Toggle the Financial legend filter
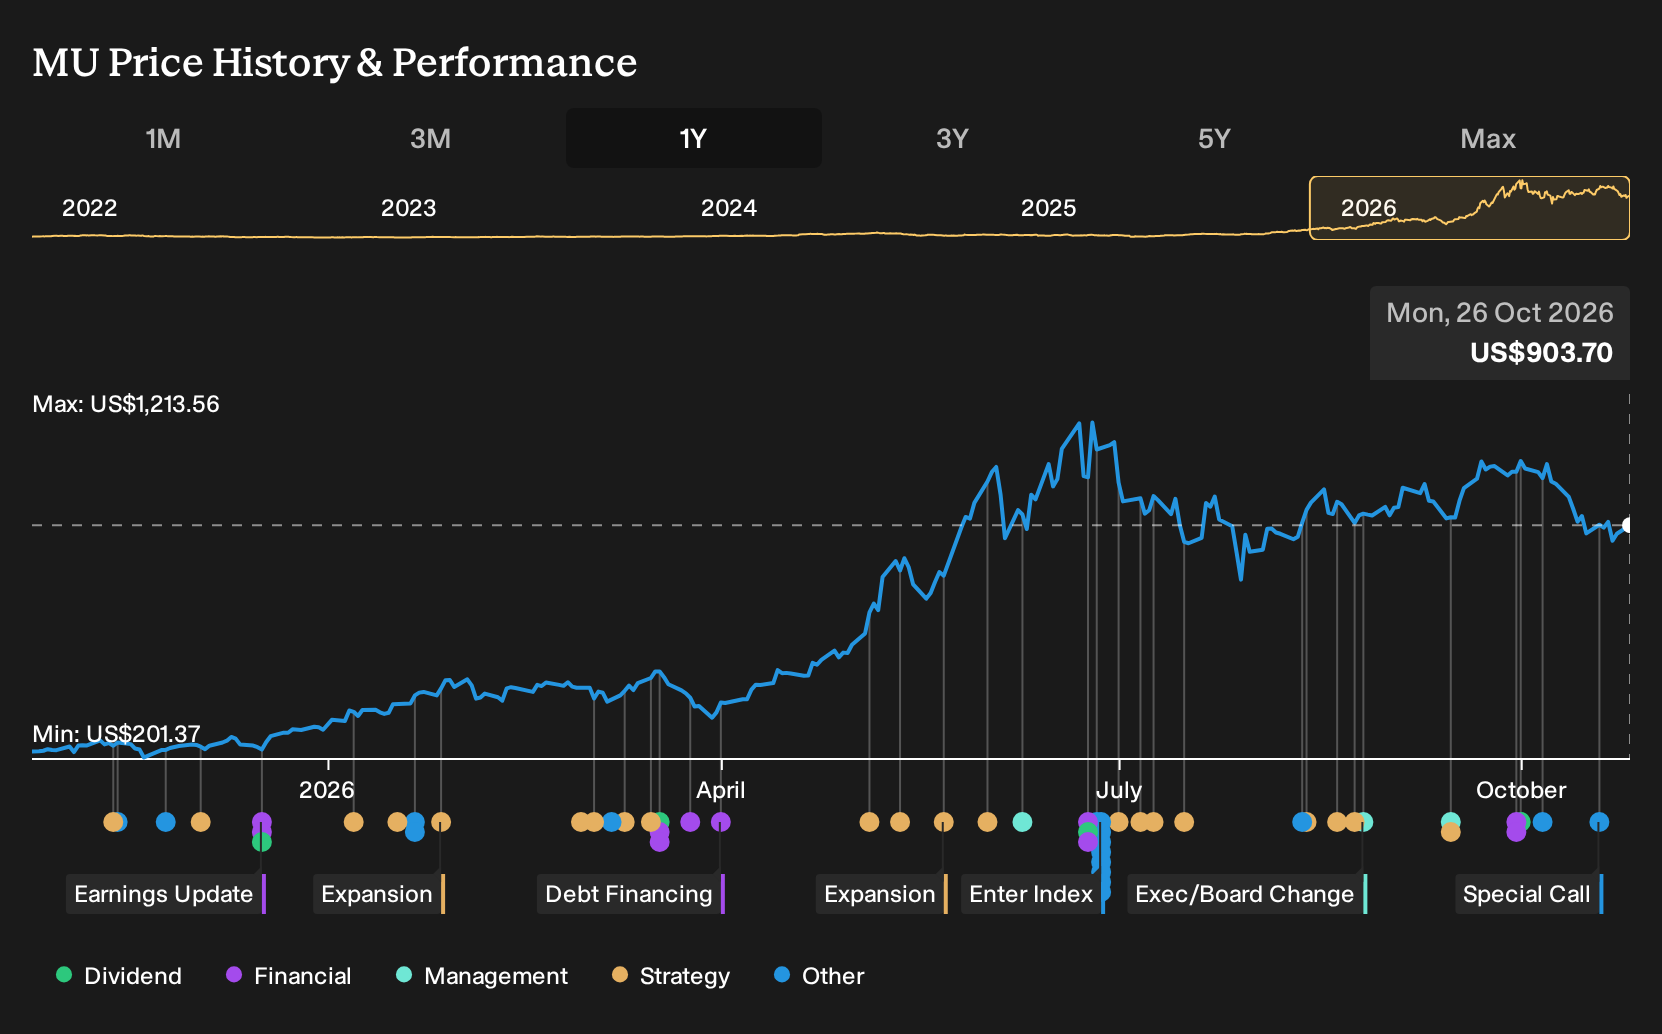This screenshot has height=1034, width=1662. point(289,976)
